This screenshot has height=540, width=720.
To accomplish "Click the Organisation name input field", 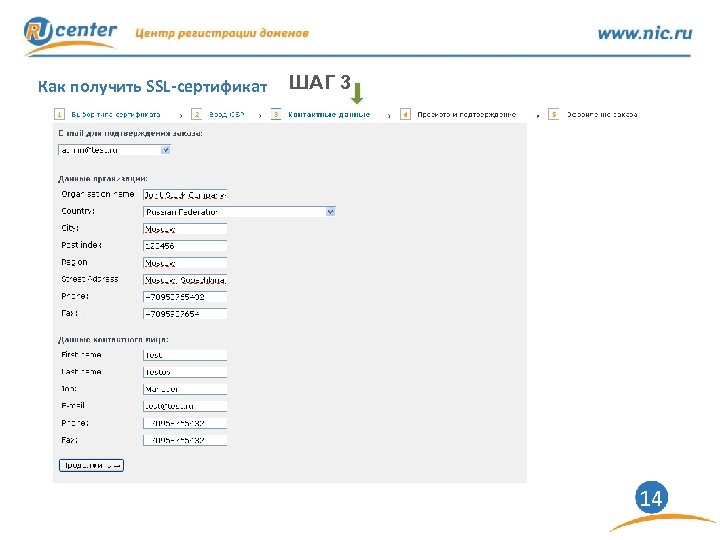I will (185, 195).
